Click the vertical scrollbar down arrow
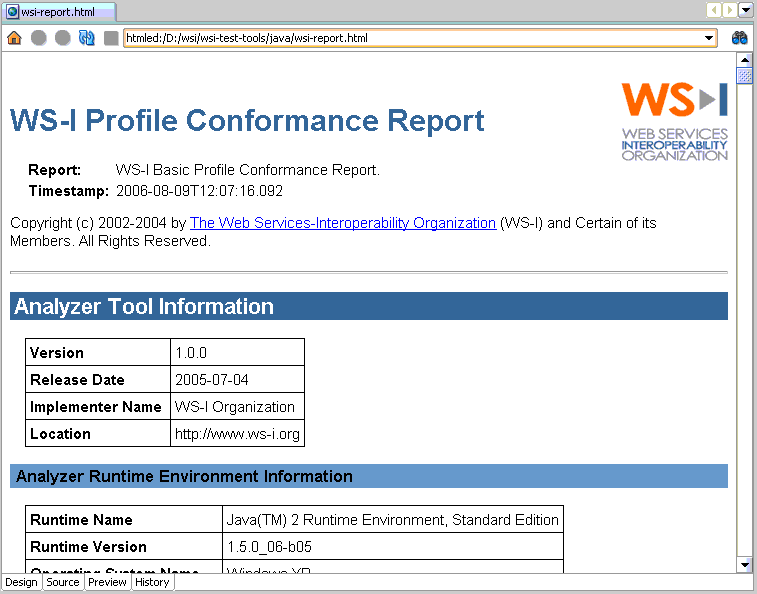The image size is (757, 594). (744, 565)
